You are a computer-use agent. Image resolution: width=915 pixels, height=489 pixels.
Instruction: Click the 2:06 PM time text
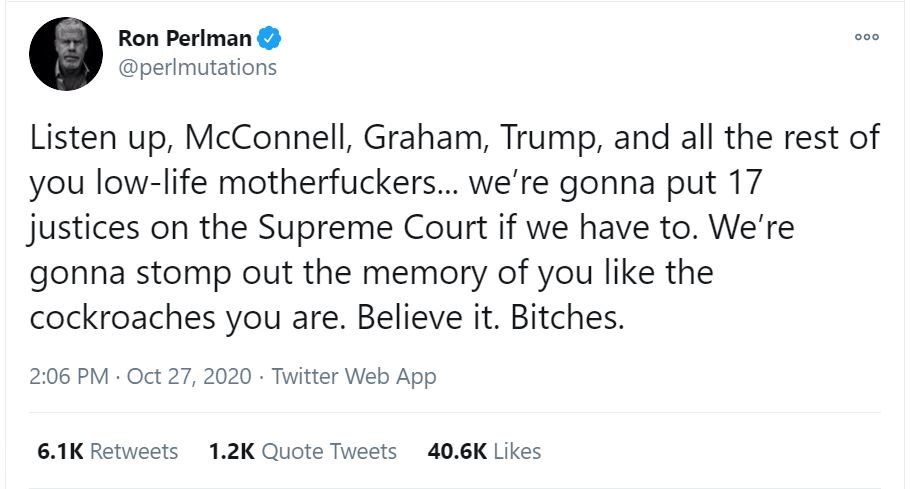(x=70, y=377)
